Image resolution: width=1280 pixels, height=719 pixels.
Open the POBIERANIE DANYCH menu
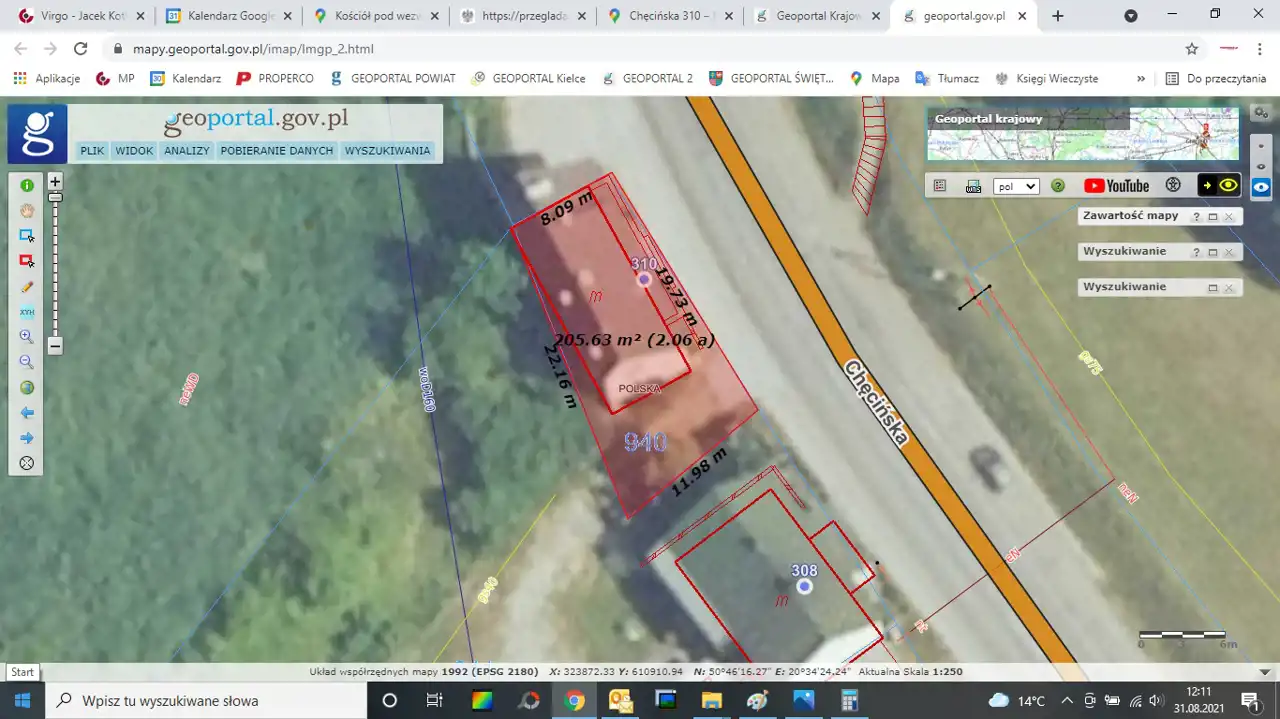click(x=276, y=151)
